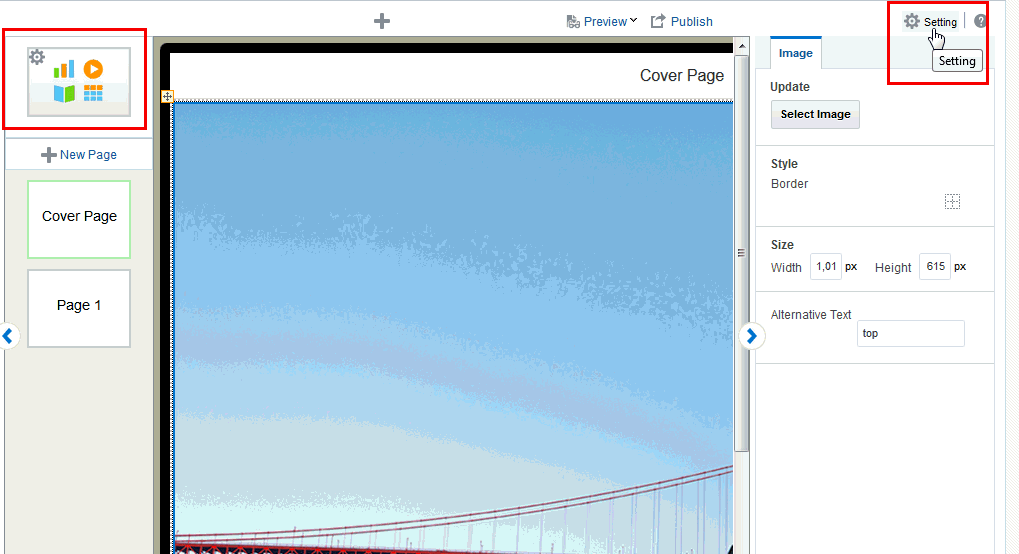Click the Publish button
Image resolution: width=1019 pixels, height=554 pixels.
click(x=682, y=21)
